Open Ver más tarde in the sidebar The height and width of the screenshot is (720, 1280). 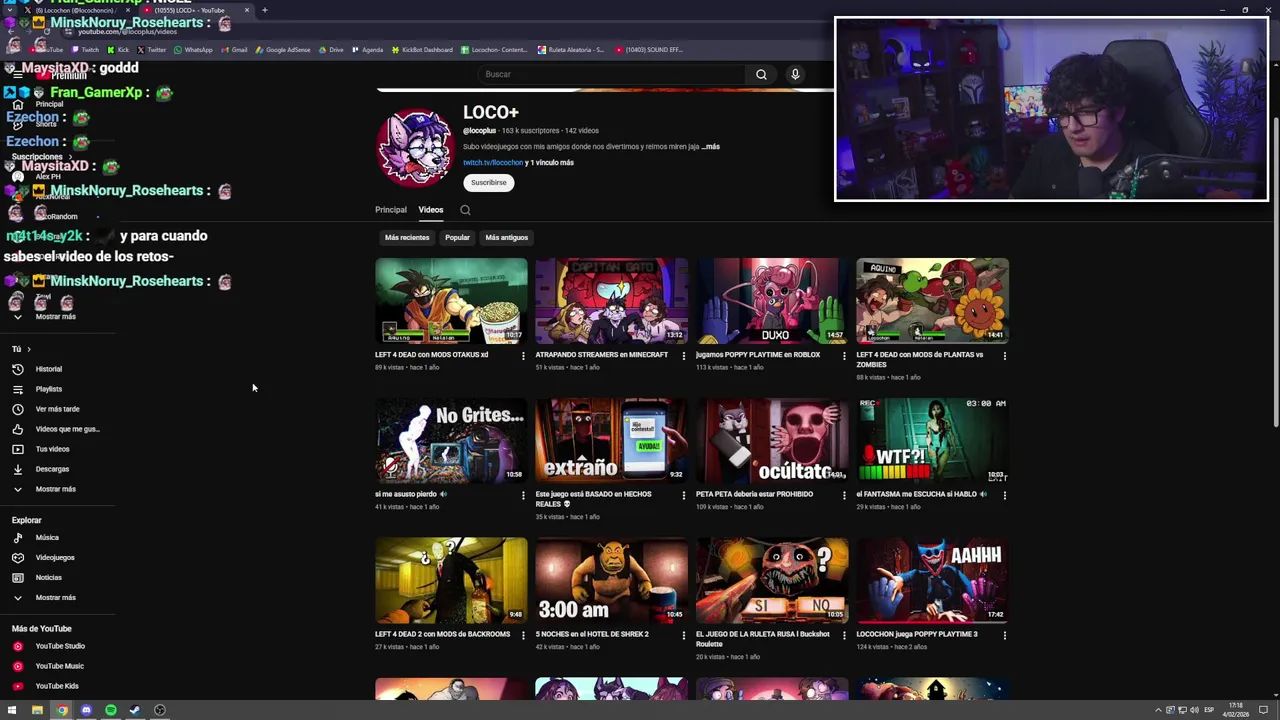click(x=57, y=409)
